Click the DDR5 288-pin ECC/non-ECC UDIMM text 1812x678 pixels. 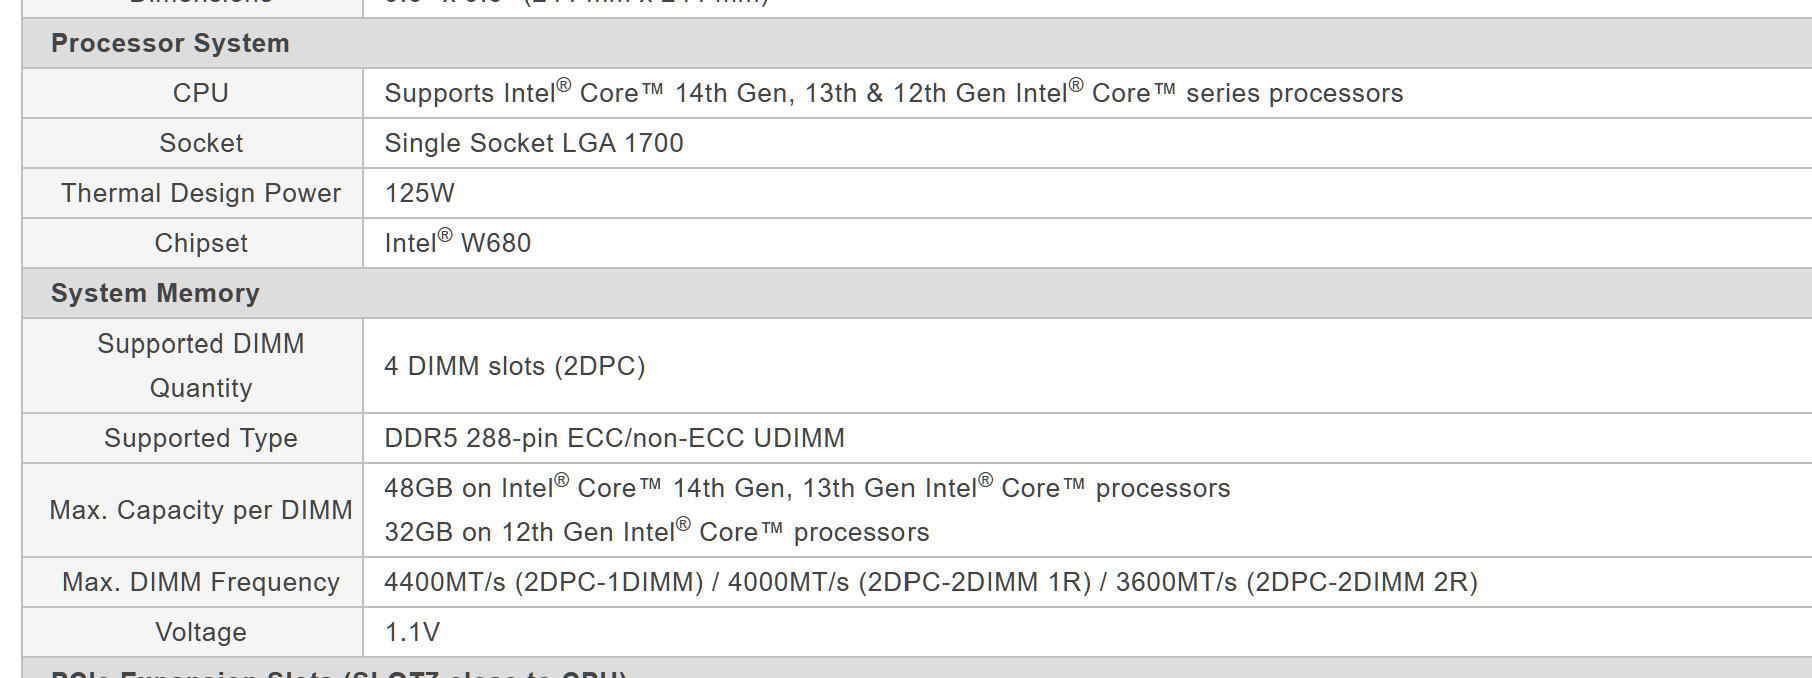pyautogui.click(x=614, y=439)
